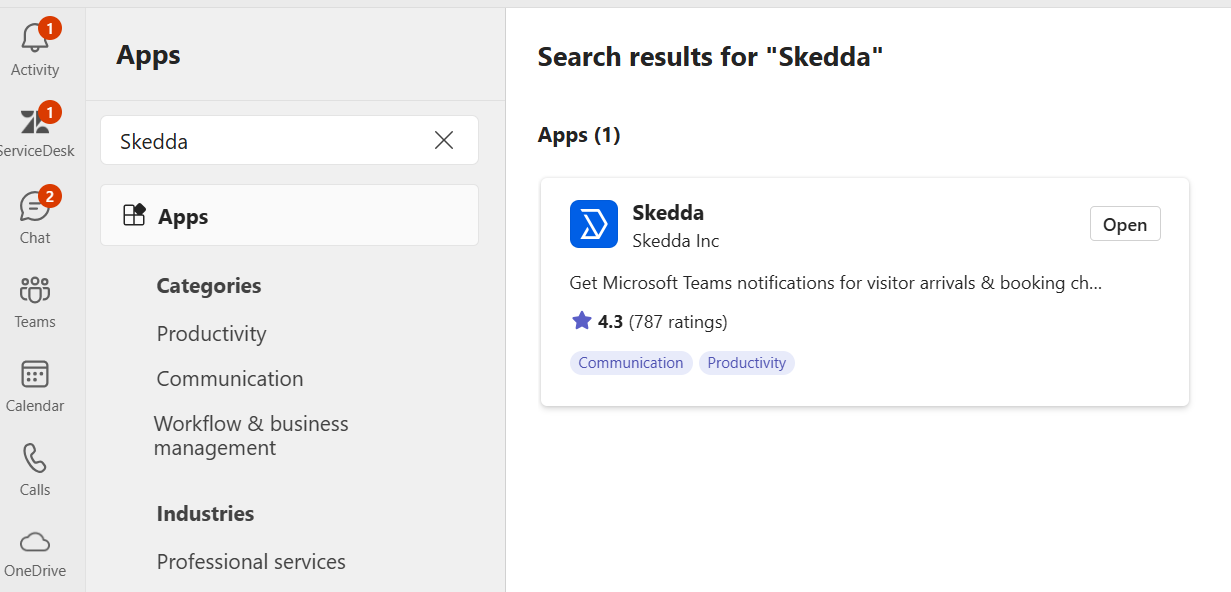The height and width of the screenshot is (592, 1231).
Task: Click the Skedda app logo
Action: 593,224
